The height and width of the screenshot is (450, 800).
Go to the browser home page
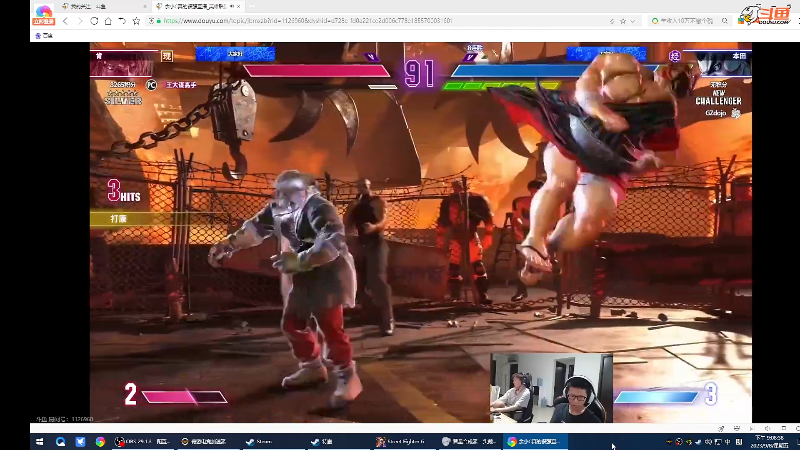coord(108,21)
